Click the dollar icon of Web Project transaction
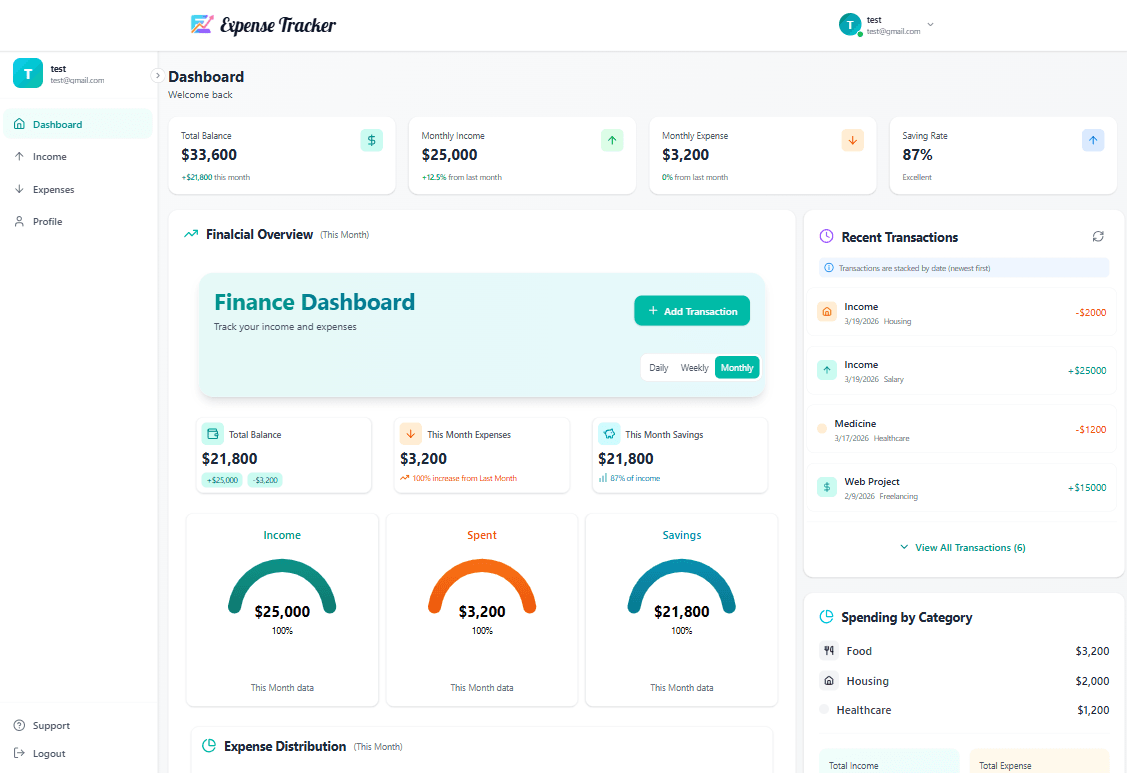 [827, 487]
